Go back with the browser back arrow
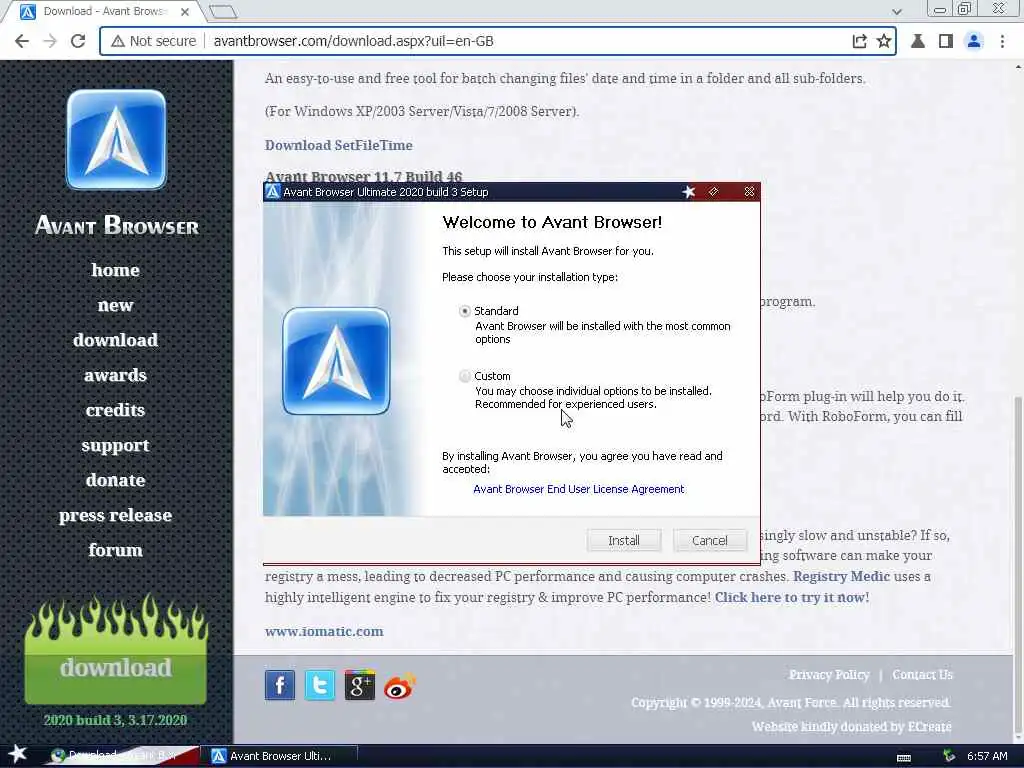 coord(22,41)
